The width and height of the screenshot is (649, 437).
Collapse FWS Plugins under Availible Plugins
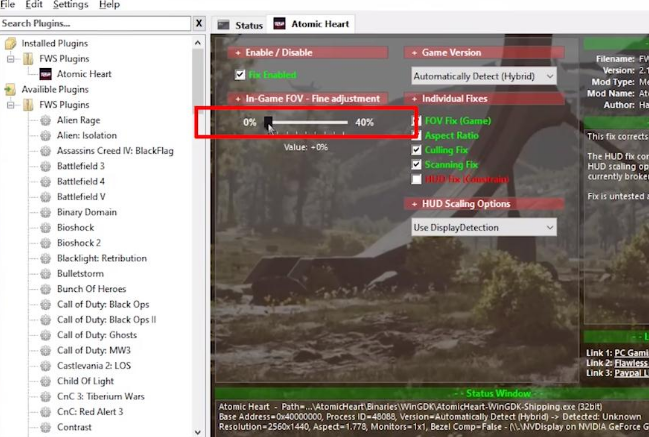pos(11,105)
